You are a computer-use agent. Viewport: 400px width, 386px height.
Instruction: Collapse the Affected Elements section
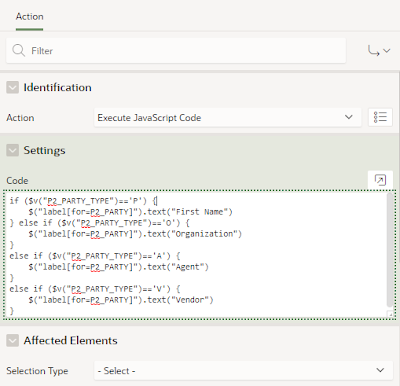click(x=13, y=341)
